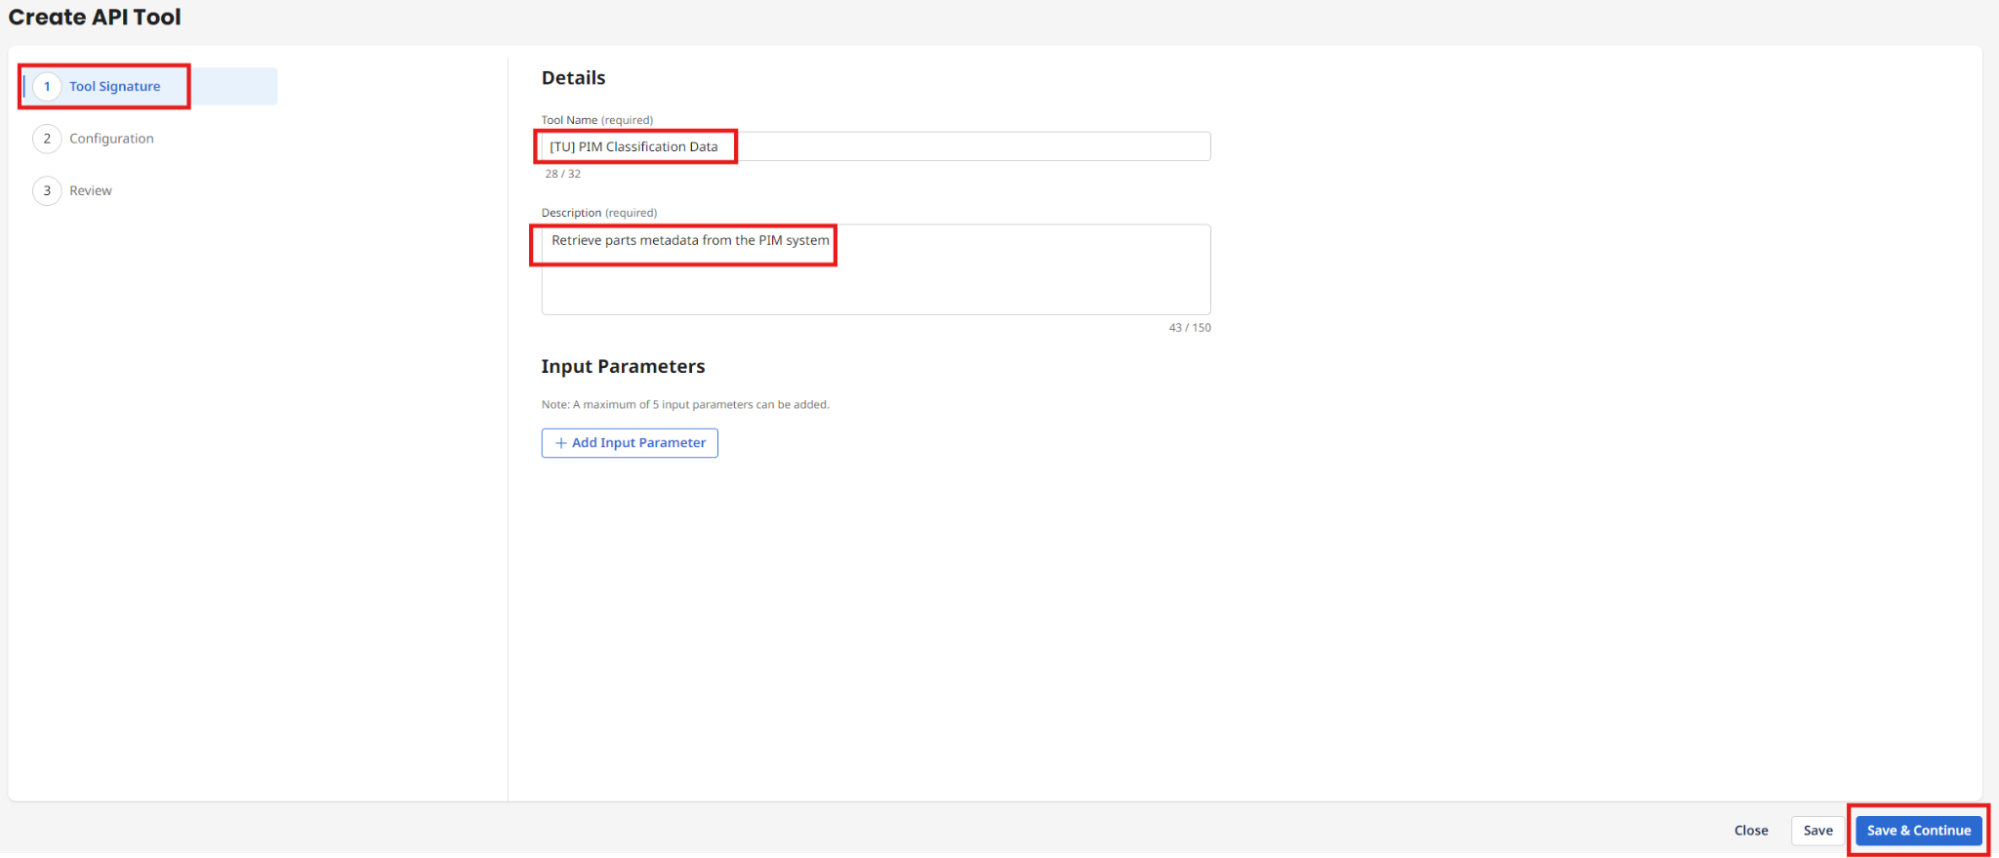Viewport: 1999px width, 858px height.
Task: Click the maximum 5 input parameters note
Action: pos(685,405)
